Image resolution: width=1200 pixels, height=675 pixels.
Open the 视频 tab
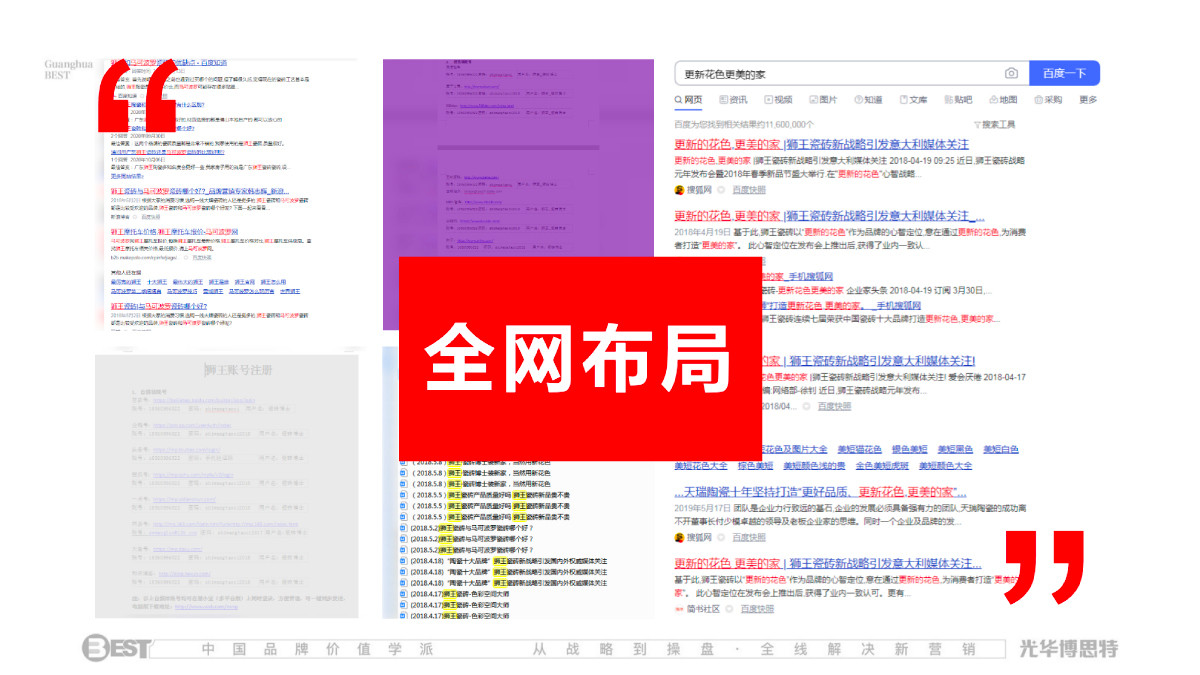coord(778,100)
